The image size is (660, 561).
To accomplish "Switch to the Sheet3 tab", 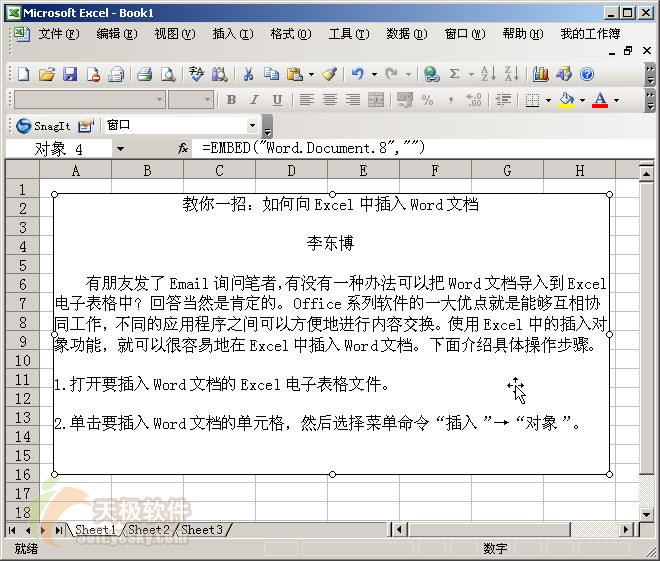I will (x=202, y=529).
